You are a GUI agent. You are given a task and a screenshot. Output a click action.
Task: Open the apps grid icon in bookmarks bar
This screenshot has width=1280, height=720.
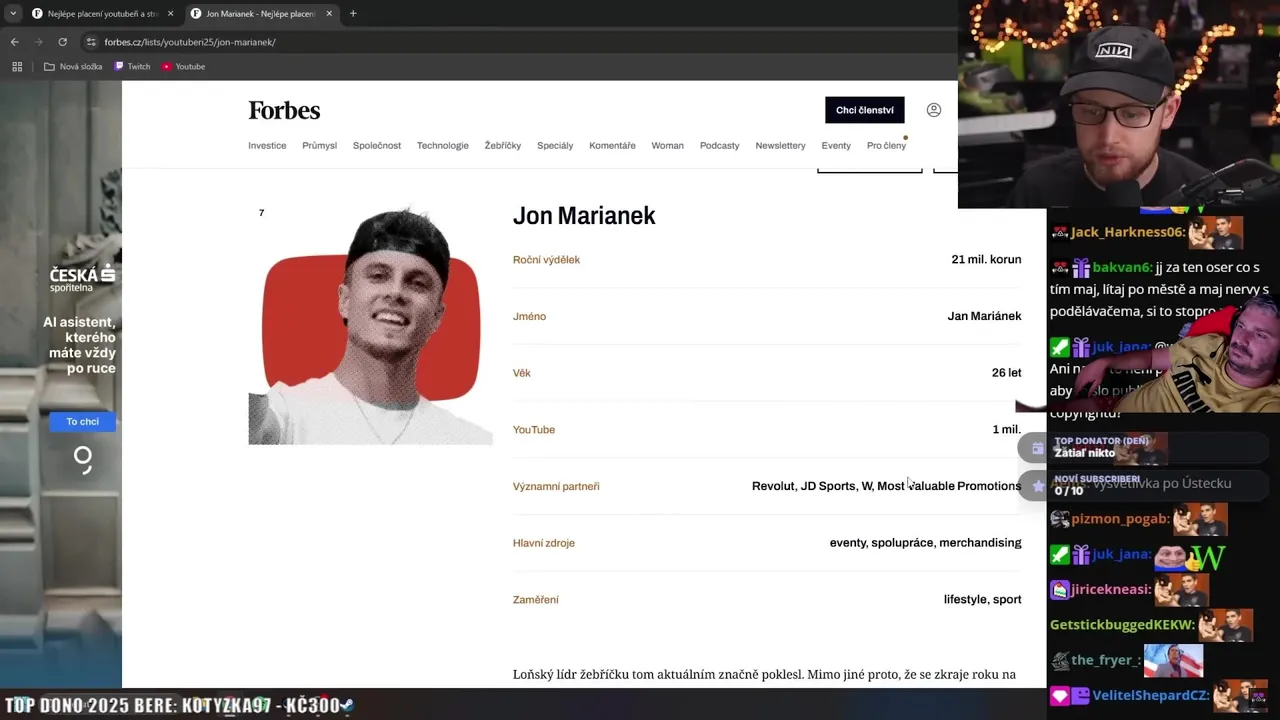point(17,67)
